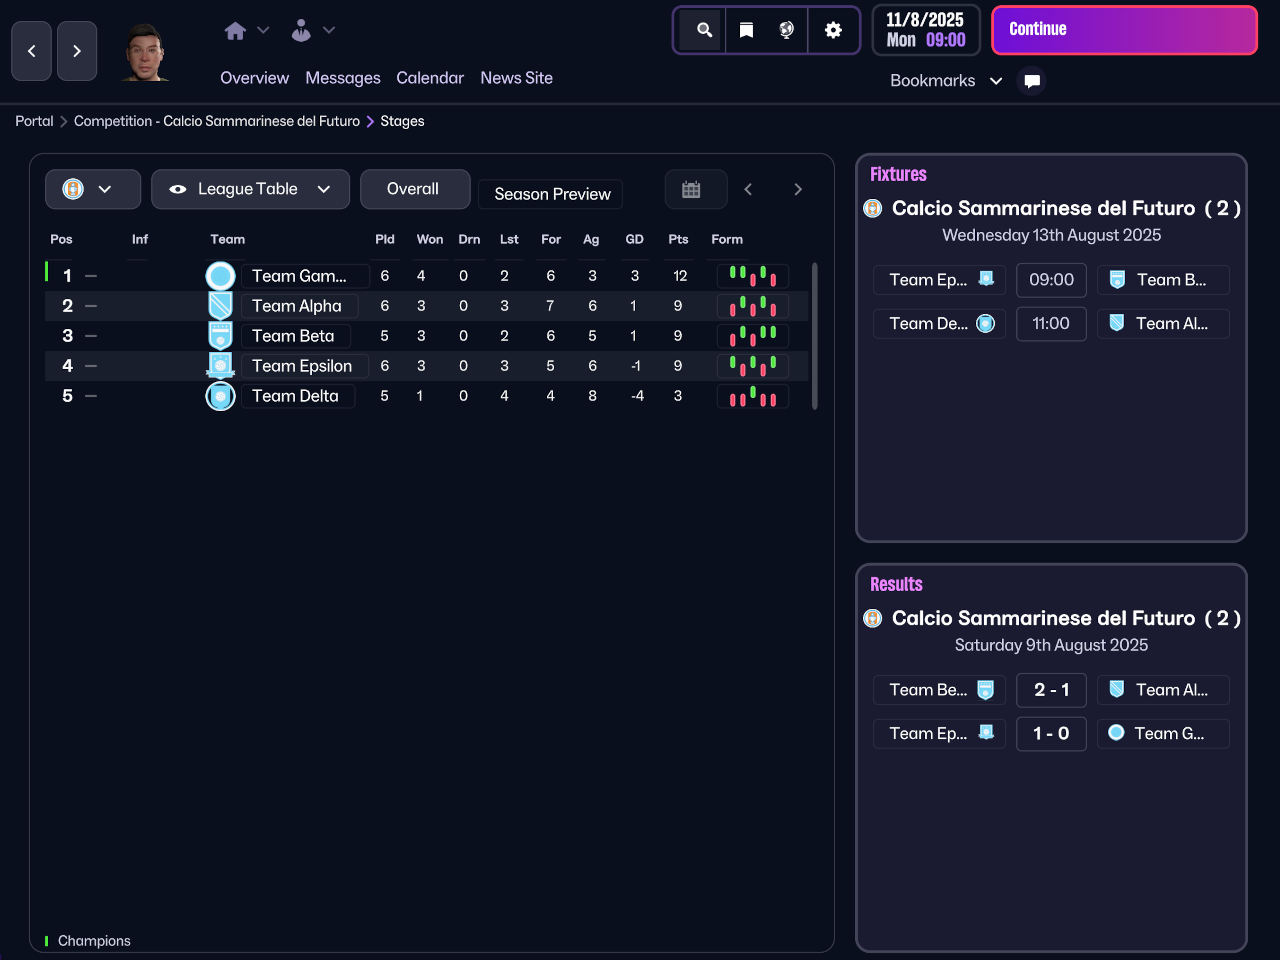
Task: Click the Team Delta club badge in the table
Action: point(220,396)
